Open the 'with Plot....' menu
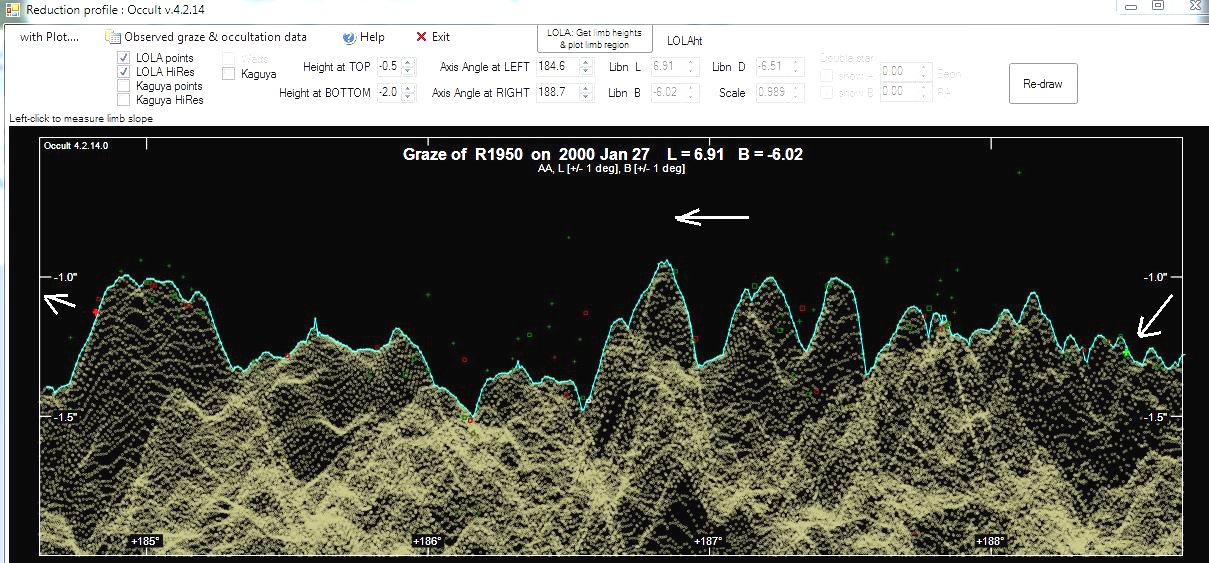Image resolution: width=1209 pixels, height=563 pixels. click(x=49, y=37)
